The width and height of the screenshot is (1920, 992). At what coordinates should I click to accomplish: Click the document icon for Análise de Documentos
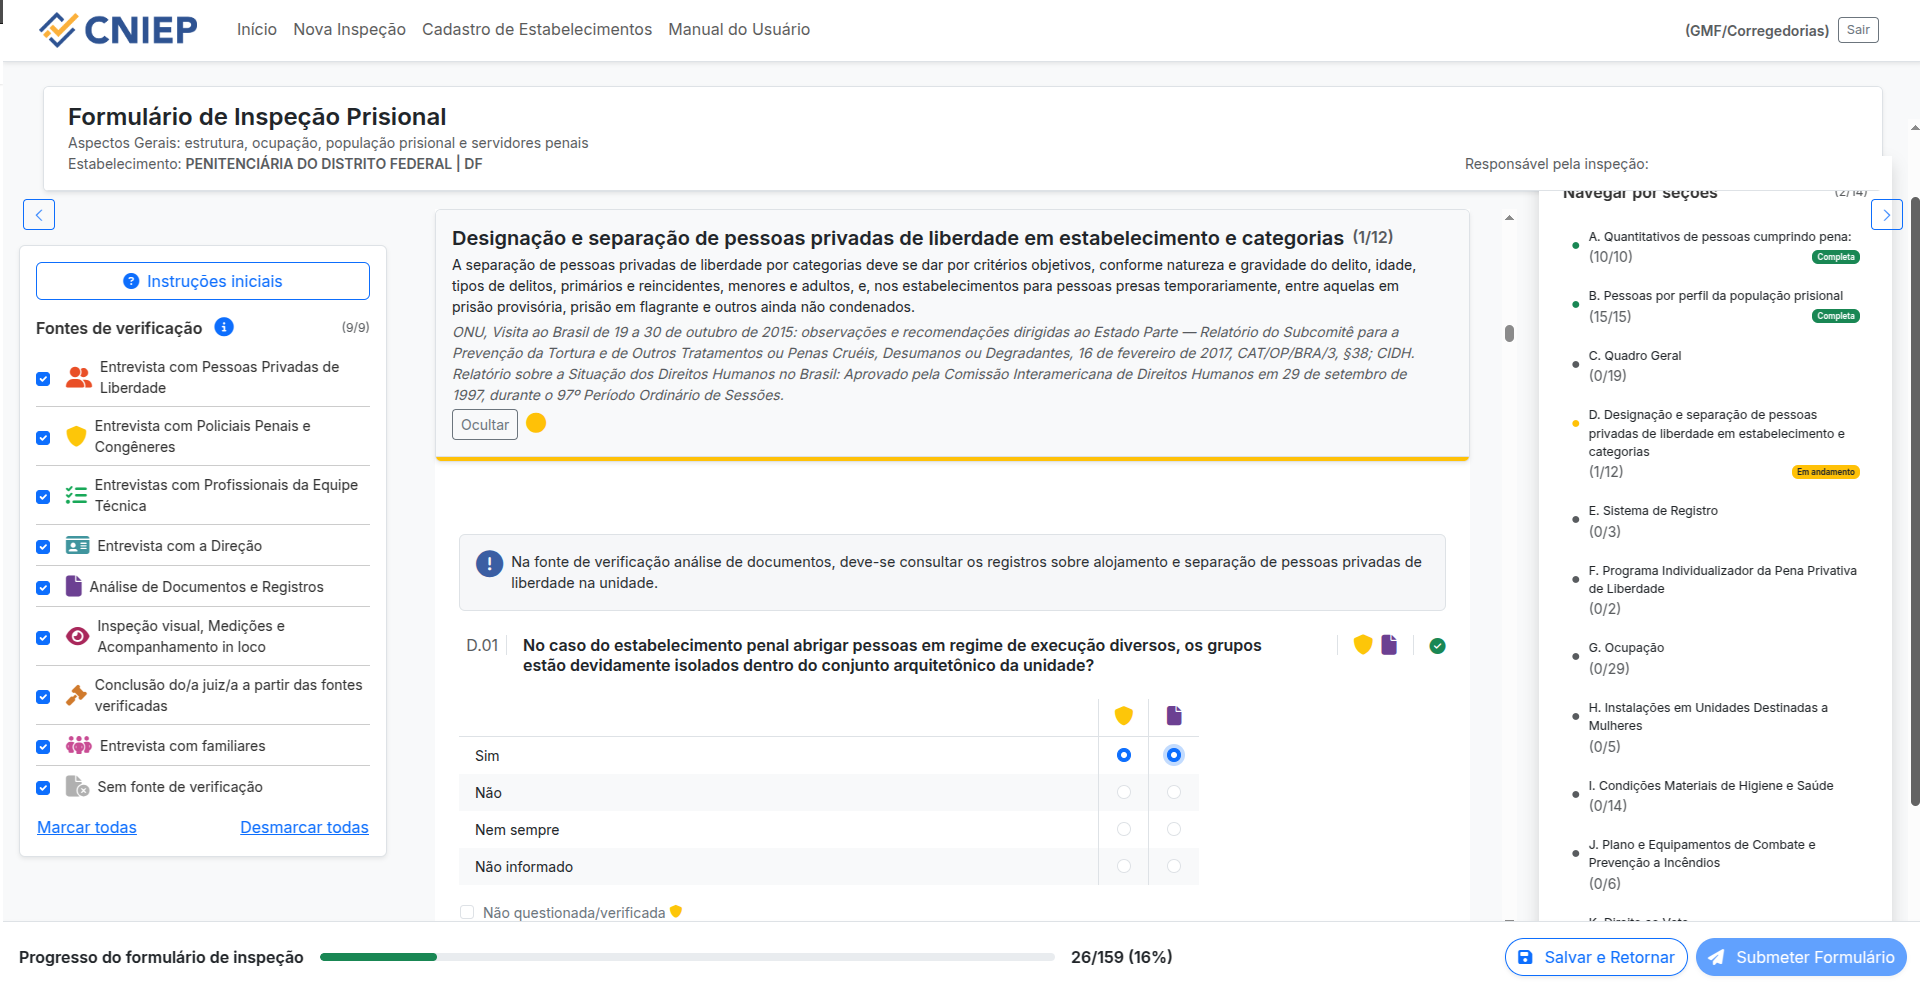click(x=74, y=587)
